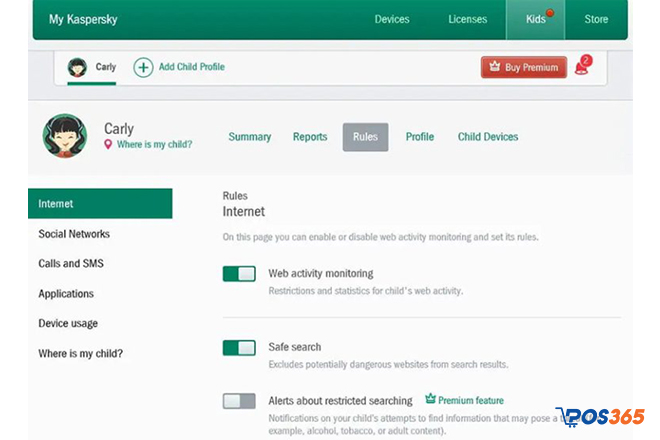Select Social Networks in the sidebar
The height and width of the screenshot is (440, 660).
pos(74,234)
